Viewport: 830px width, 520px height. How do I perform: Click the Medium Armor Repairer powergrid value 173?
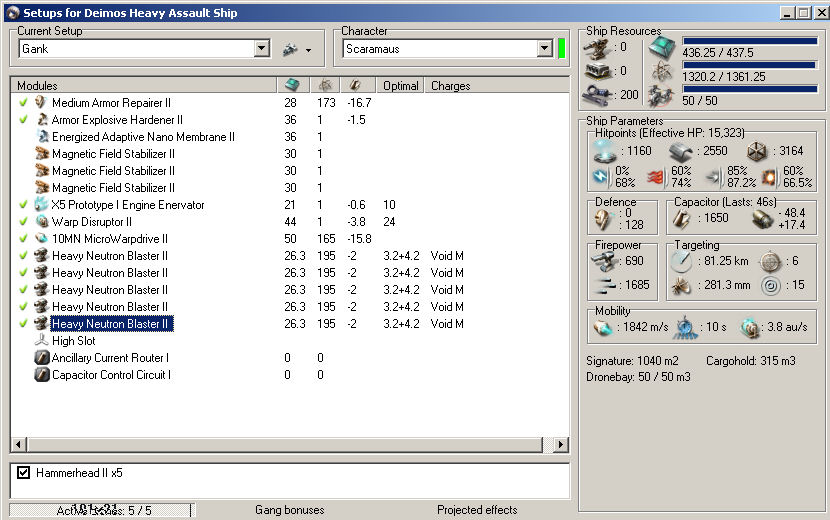(326, 102)
